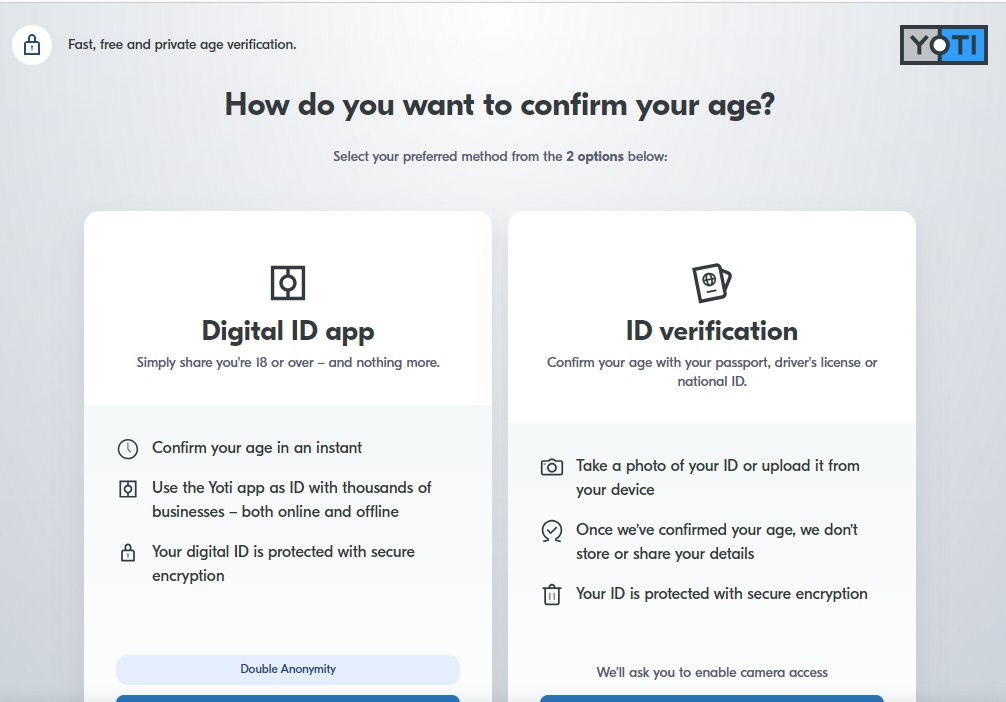Click the padlock icon beside "Your digital ID"
This screenshot has height=702, width=1006.
128,553
